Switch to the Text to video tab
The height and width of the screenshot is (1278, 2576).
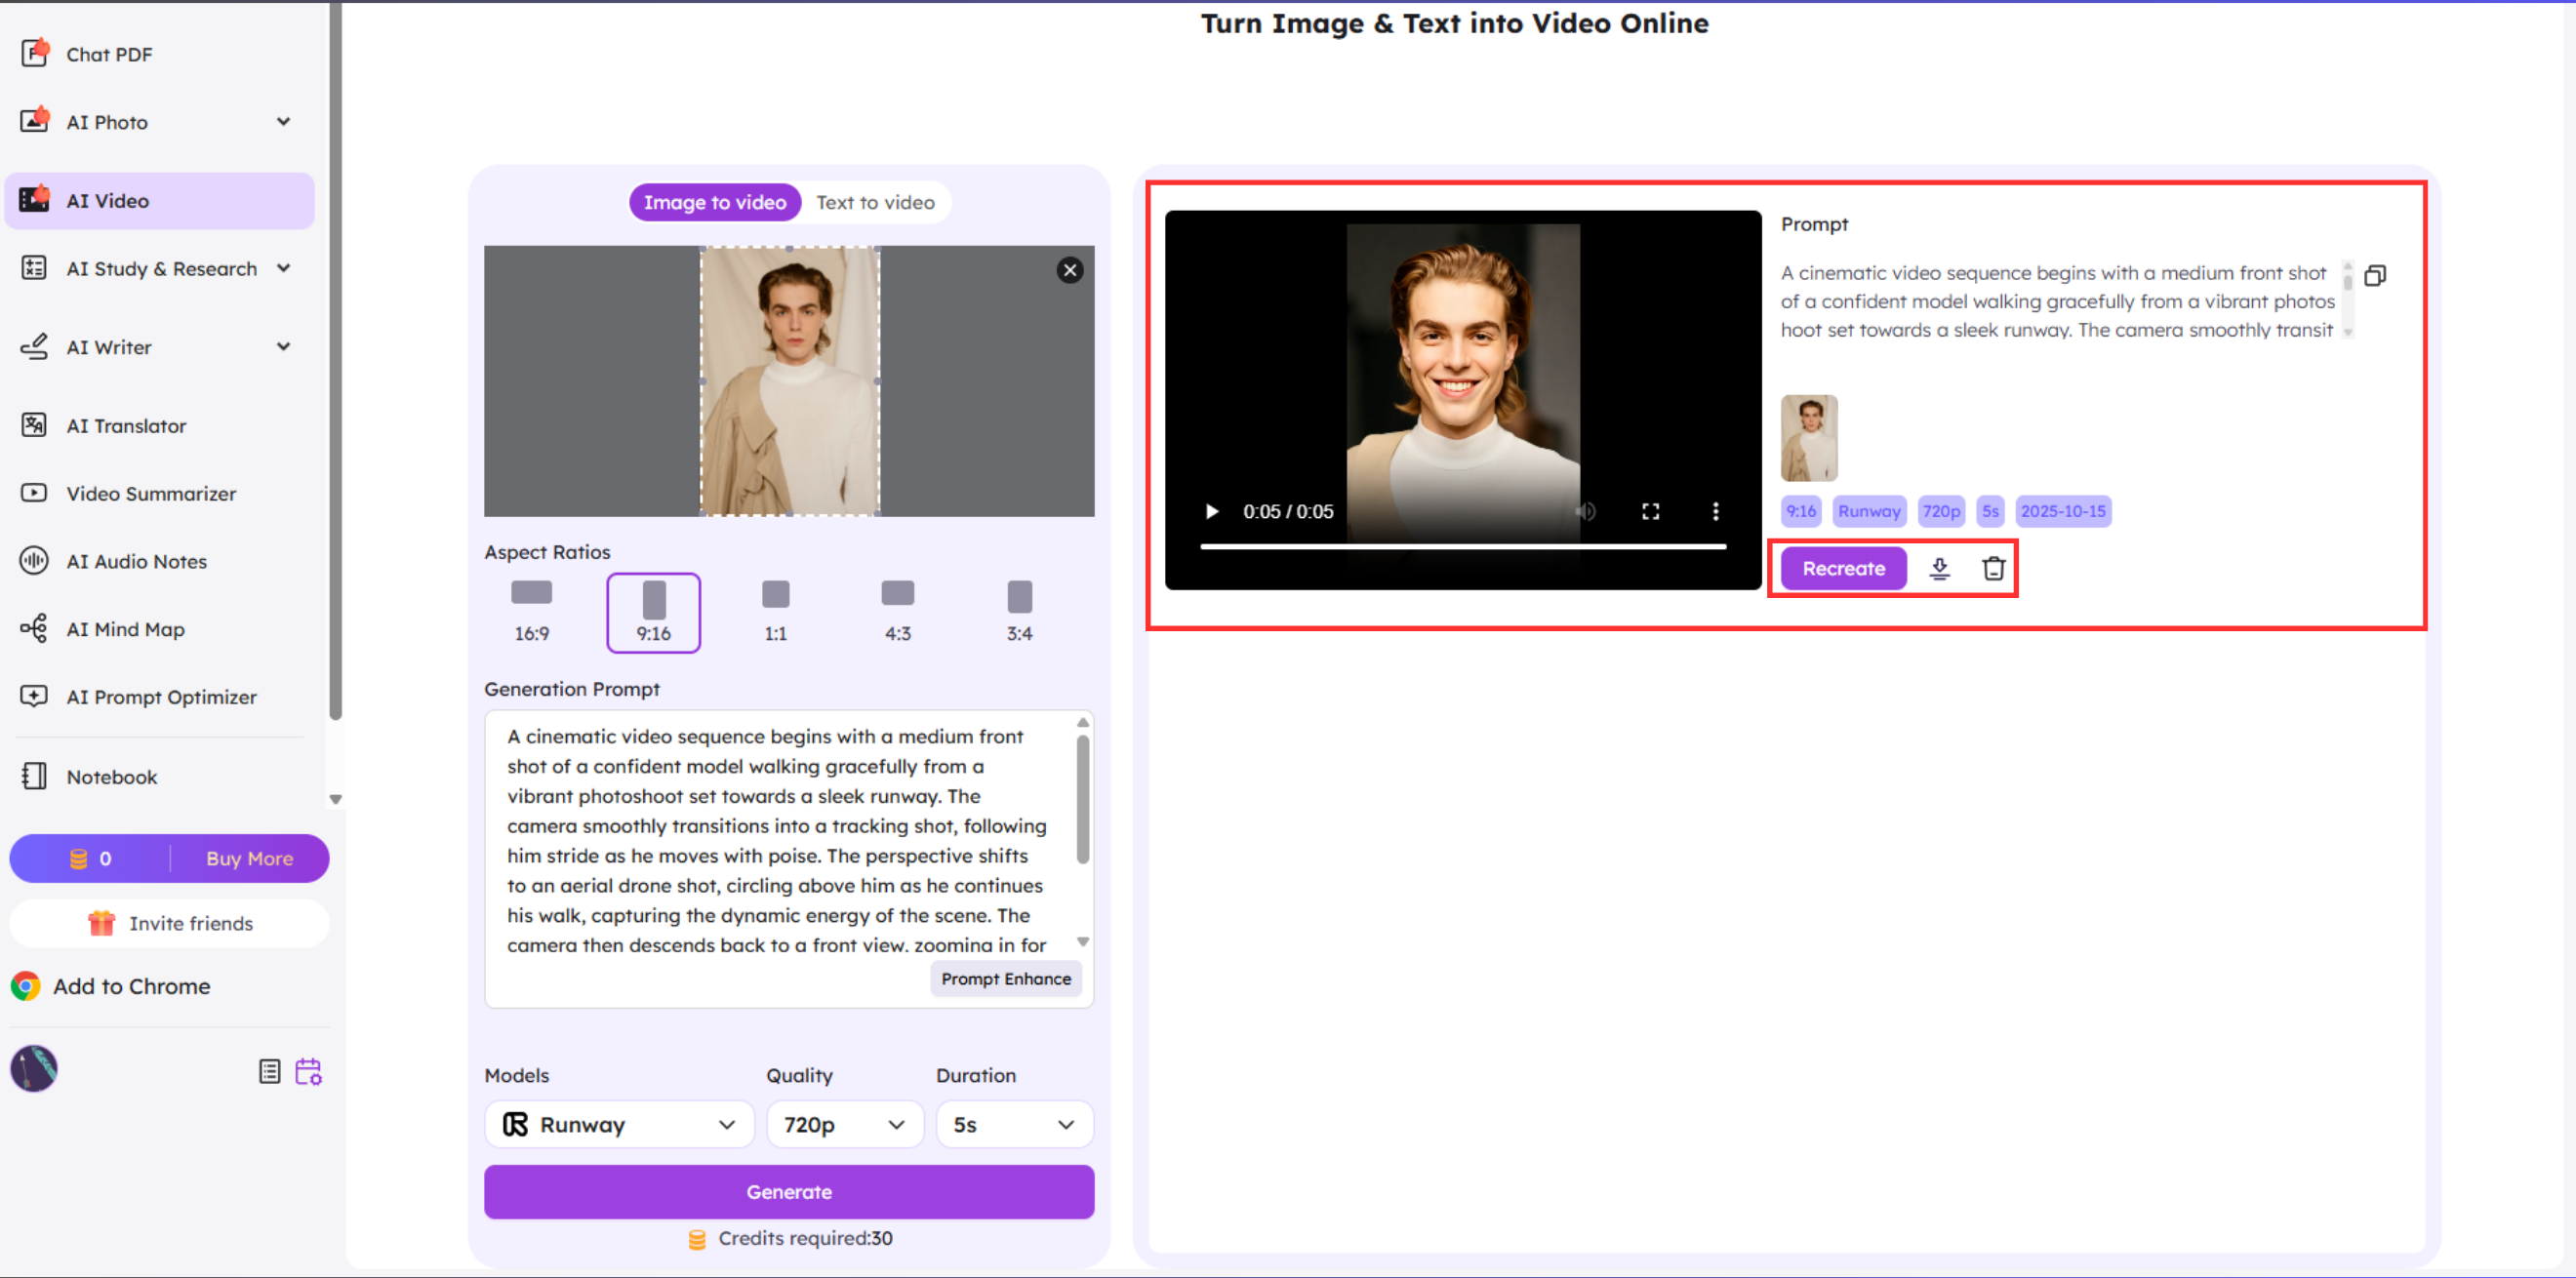click(876, 202)
